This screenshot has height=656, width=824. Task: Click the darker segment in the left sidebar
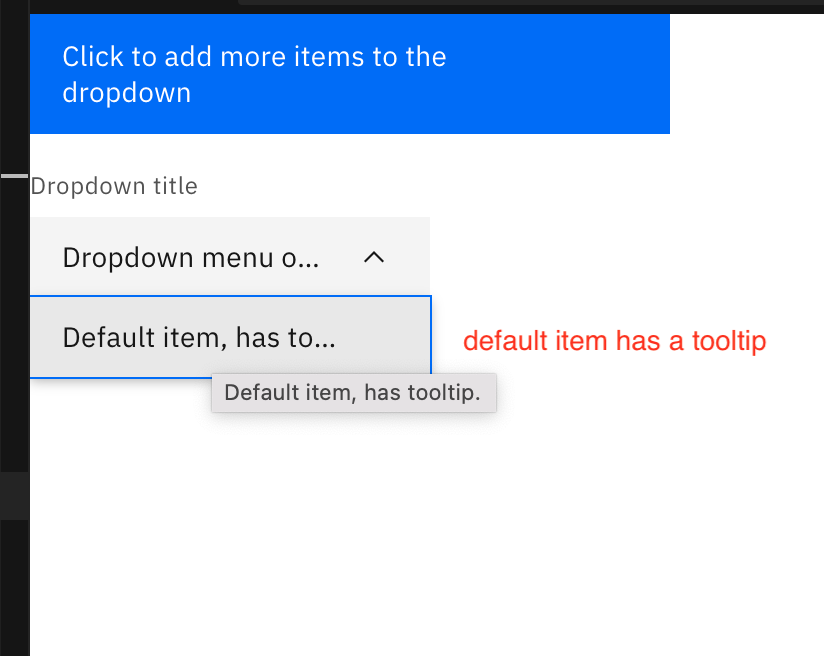click(x=14, y=495)
